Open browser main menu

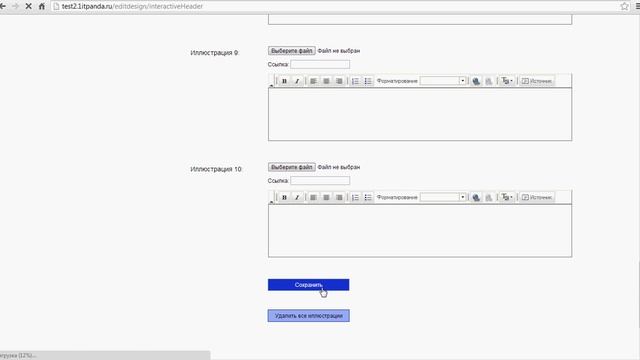[637, 6]
